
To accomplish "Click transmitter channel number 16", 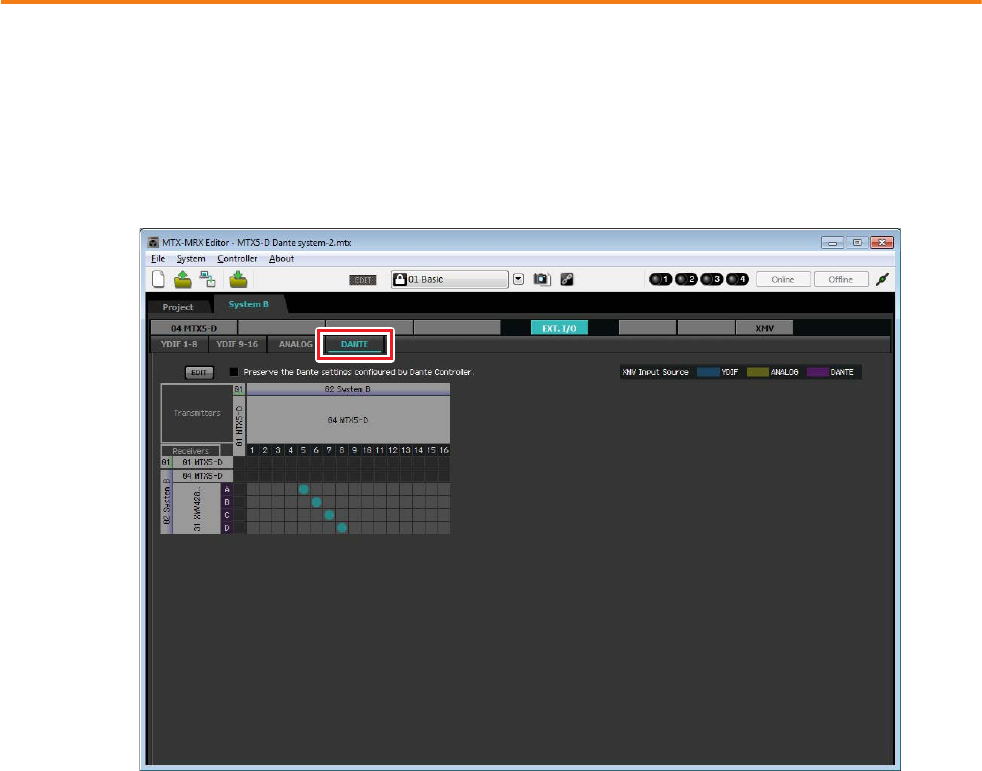I will point(444,450).
